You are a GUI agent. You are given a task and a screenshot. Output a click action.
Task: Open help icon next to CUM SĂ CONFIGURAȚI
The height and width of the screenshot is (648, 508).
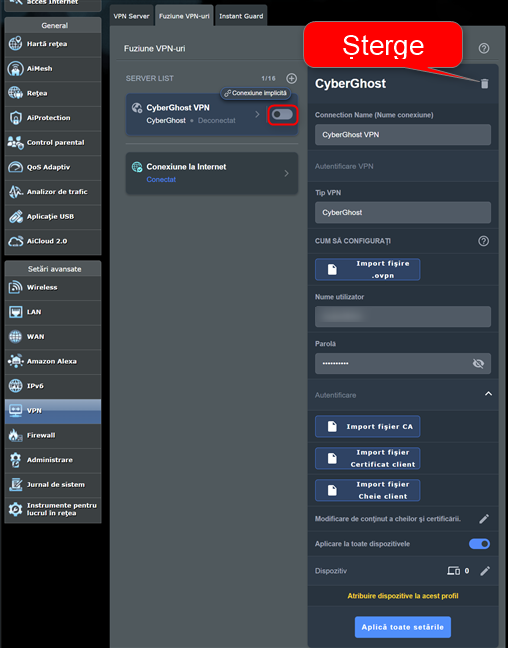(483, 241)
